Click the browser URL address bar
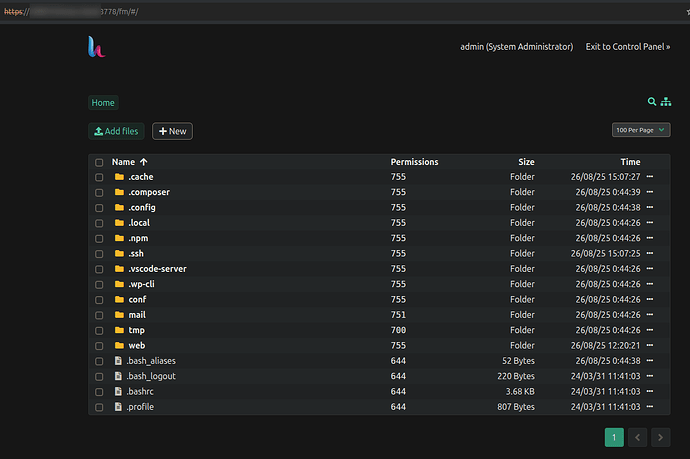690x459 pixels. point(343,11)
